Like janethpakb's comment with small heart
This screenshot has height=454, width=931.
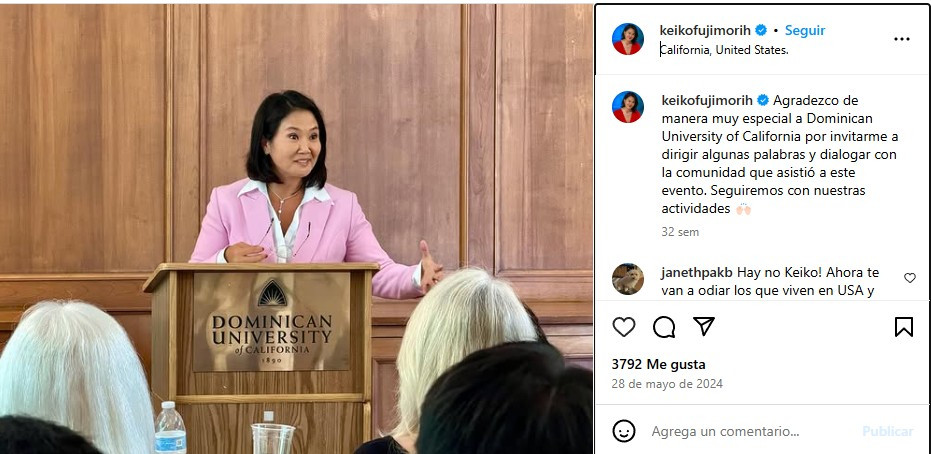coord(910,278)
